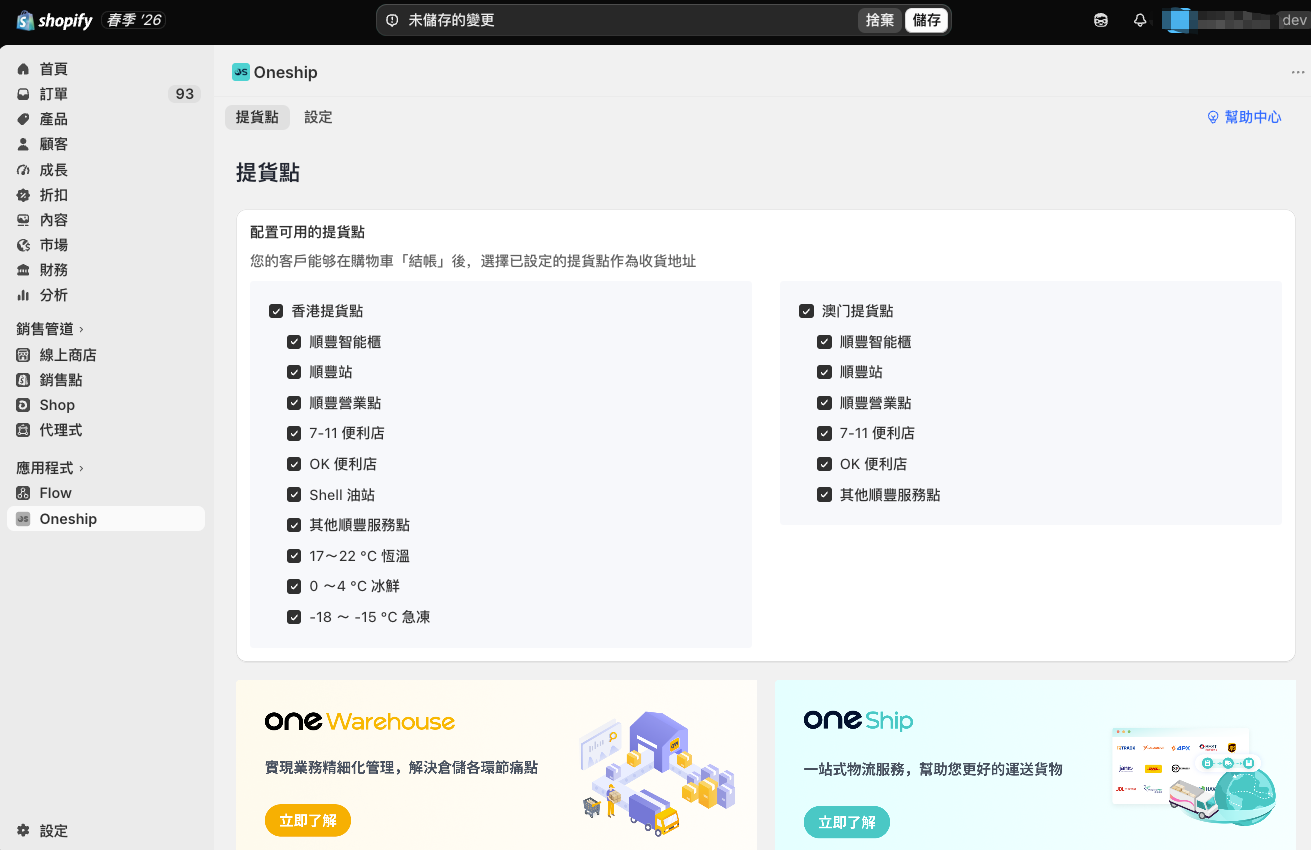Click the 其他順豐服務點 label under Hong Kong
The width and height of the screenshot is (1311, 850).
[x=359, y=525]
